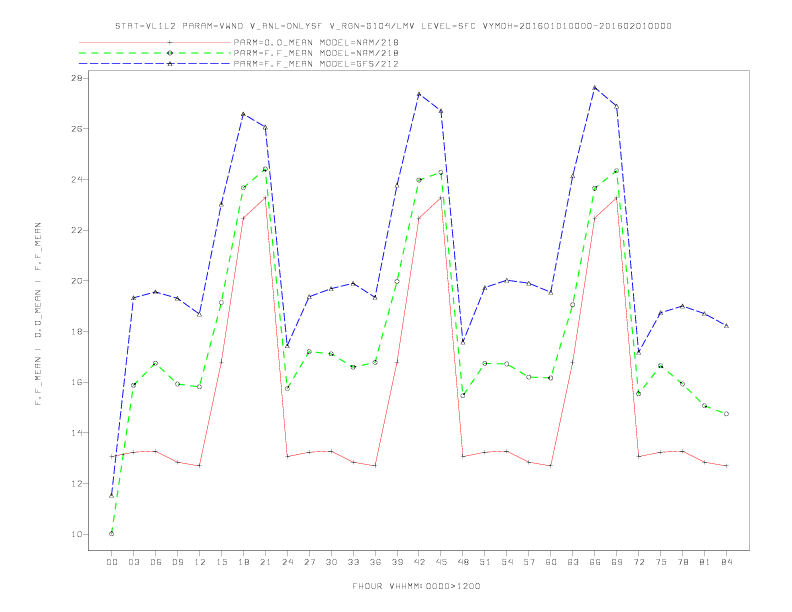Click x-axis tick label 03
The width and height of the screenshot is (792, 612).
[133, 562]
